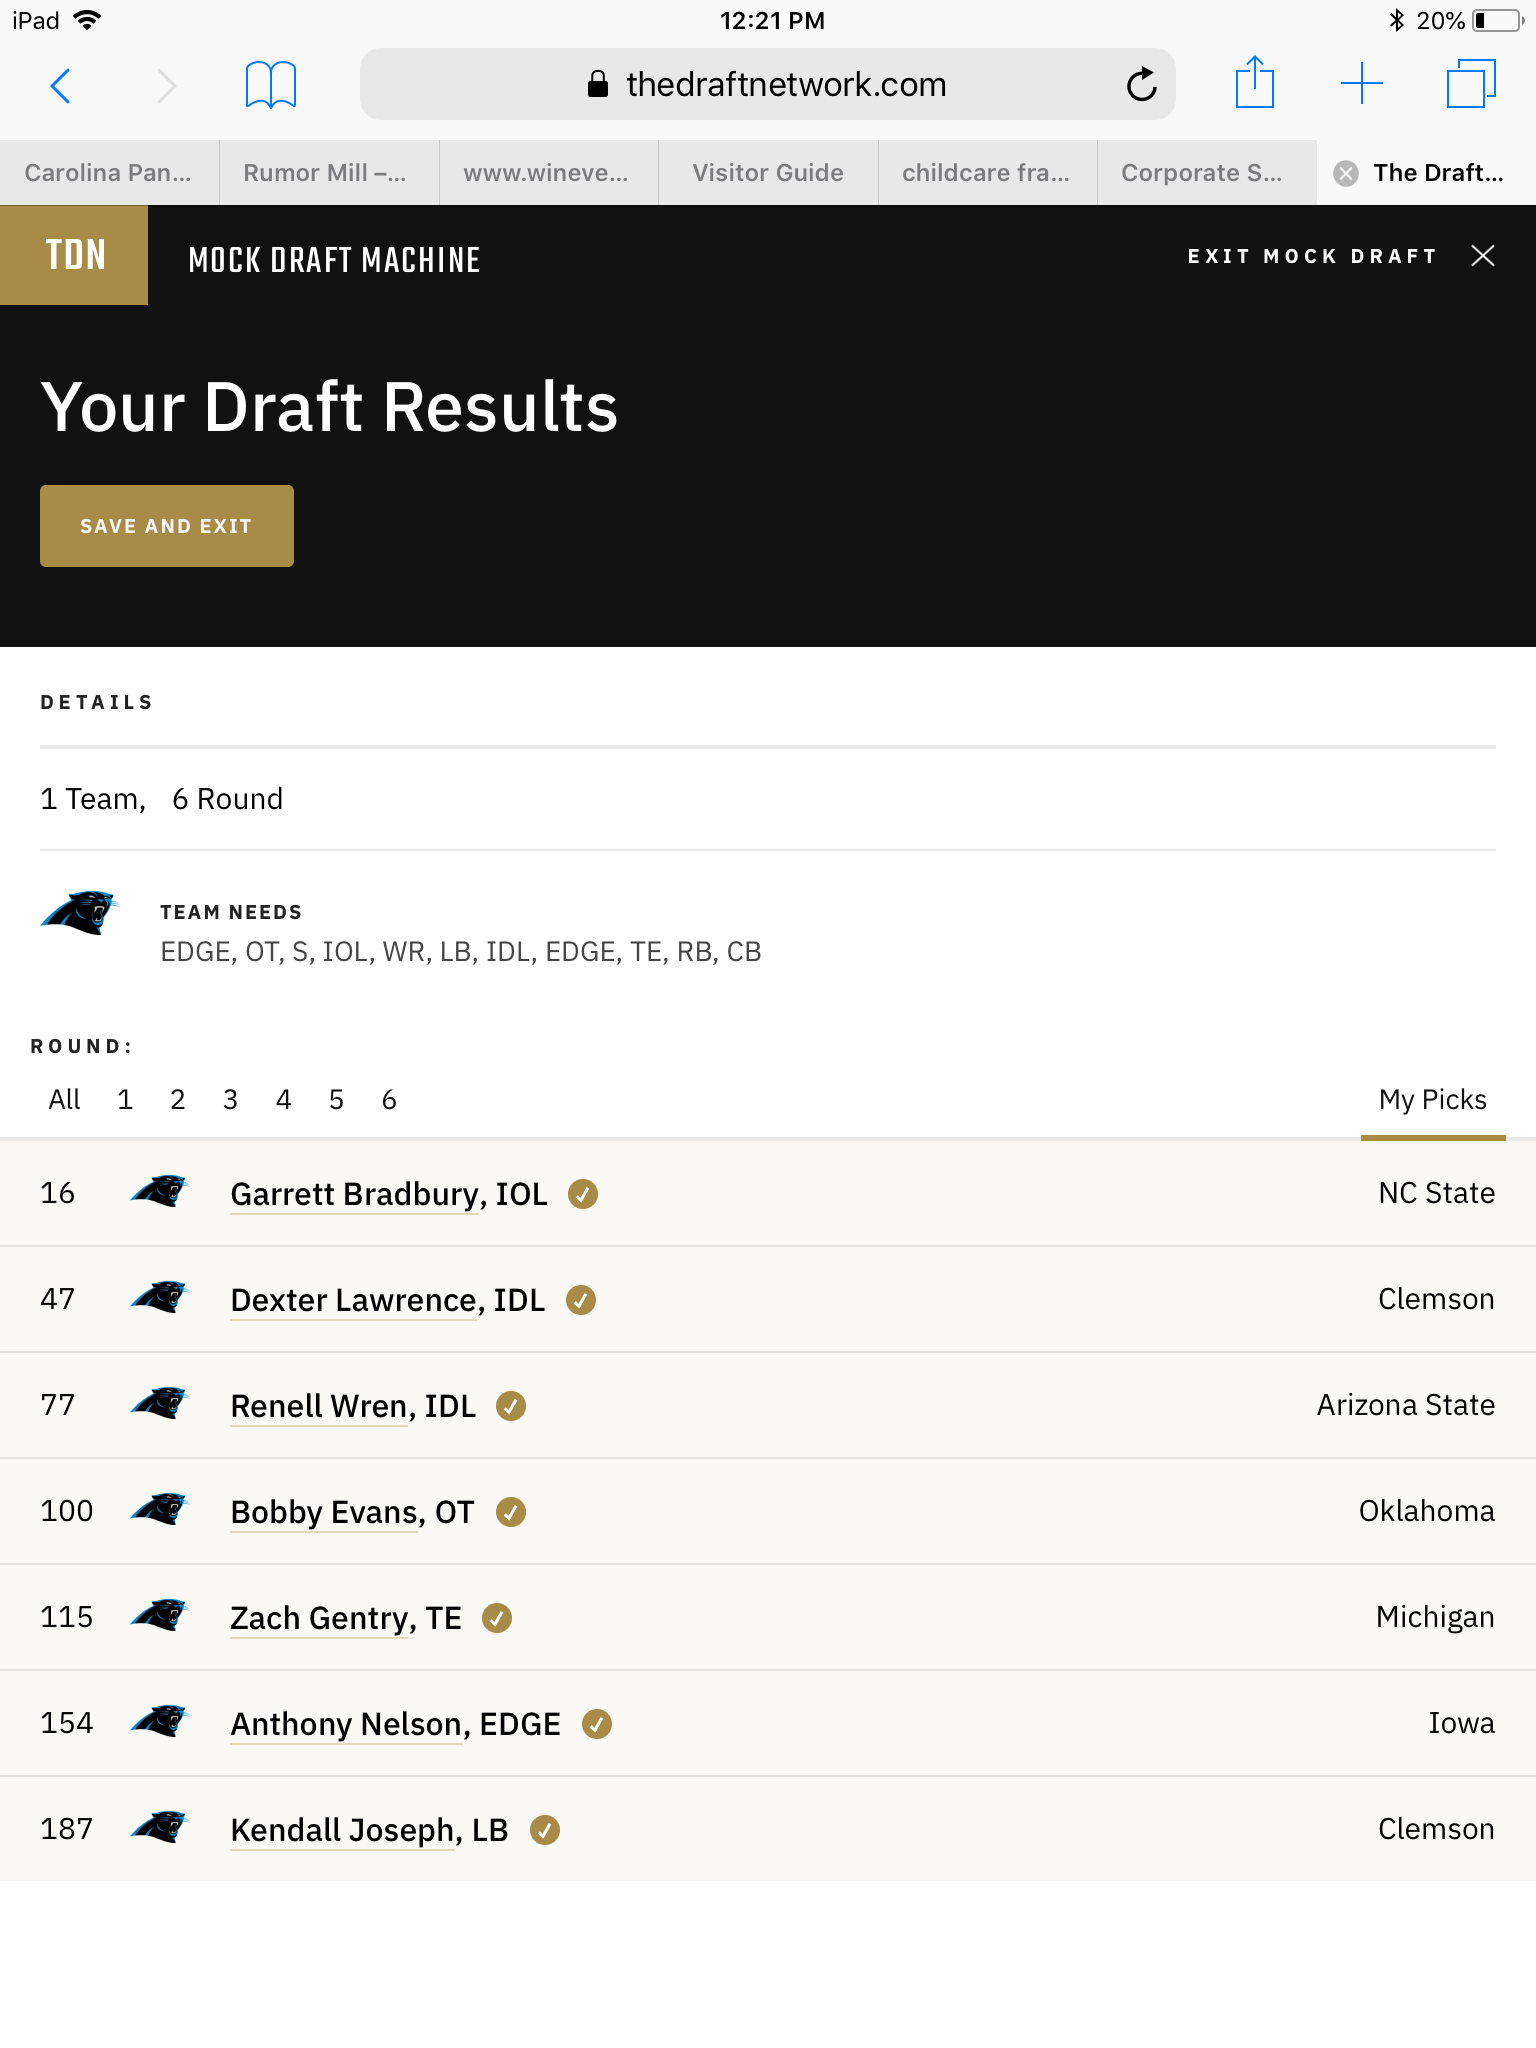Tap the thedraftnetwork.com address bar
This screenshot has width=1536, height=2048.
767,85
